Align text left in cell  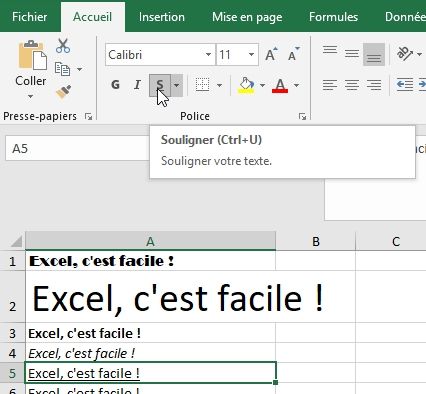pyautogui.click(x=330, y=85)
